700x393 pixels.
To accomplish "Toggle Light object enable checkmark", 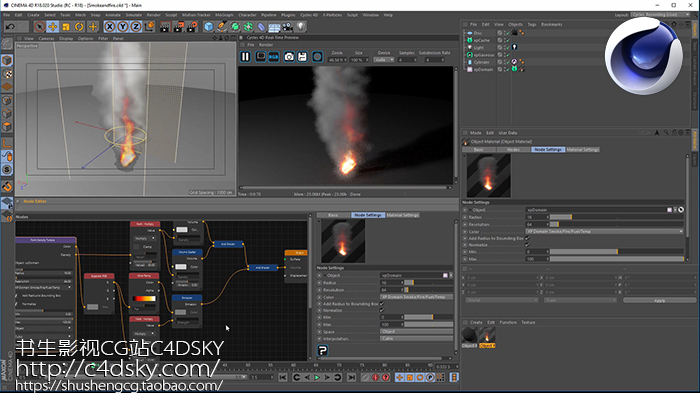I will coord(508,47).
